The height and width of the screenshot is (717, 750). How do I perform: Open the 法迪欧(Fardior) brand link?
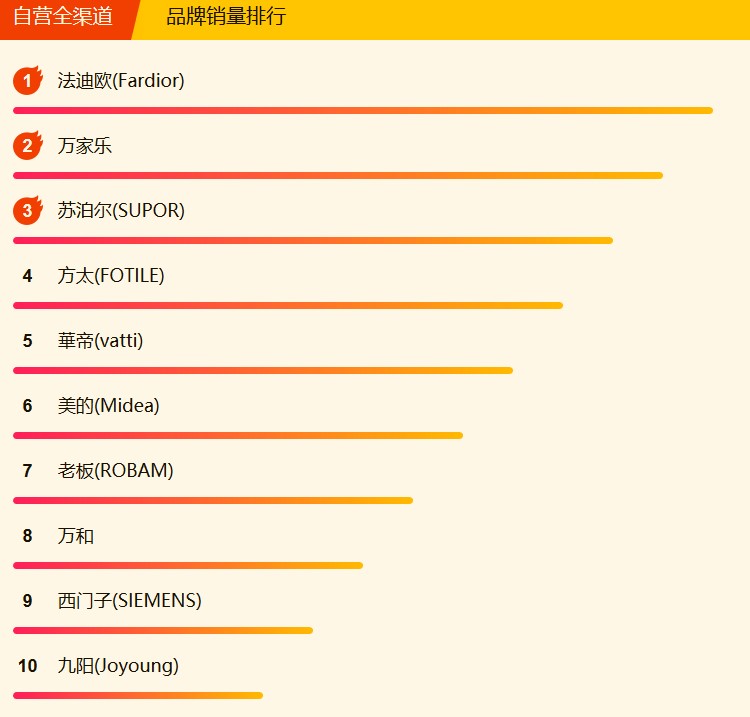(x=121, y=81)
